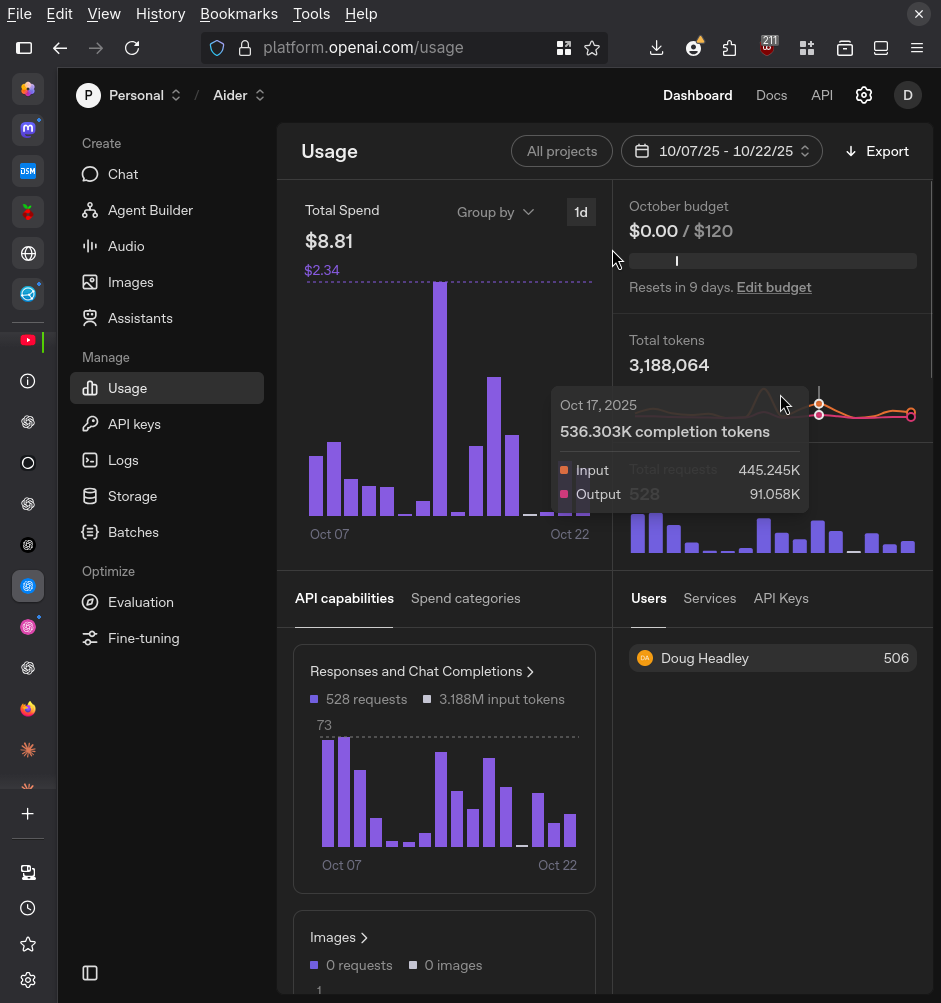Toggle the All projects filter
This screenshot has width=941, height=1003.
pos(562,152)
